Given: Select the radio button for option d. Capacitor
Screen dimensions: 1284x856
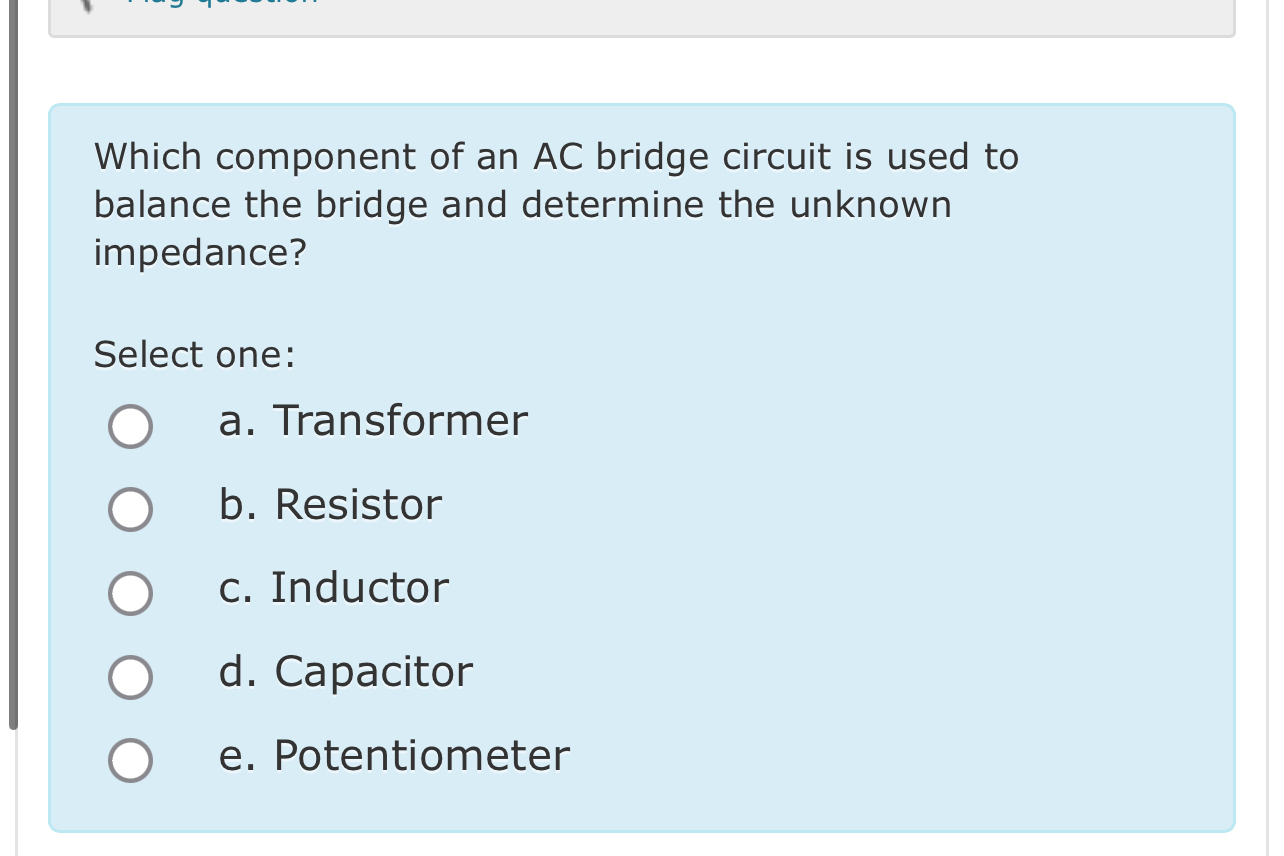Looking at the screenshot, I should click(x=130, y=677).
